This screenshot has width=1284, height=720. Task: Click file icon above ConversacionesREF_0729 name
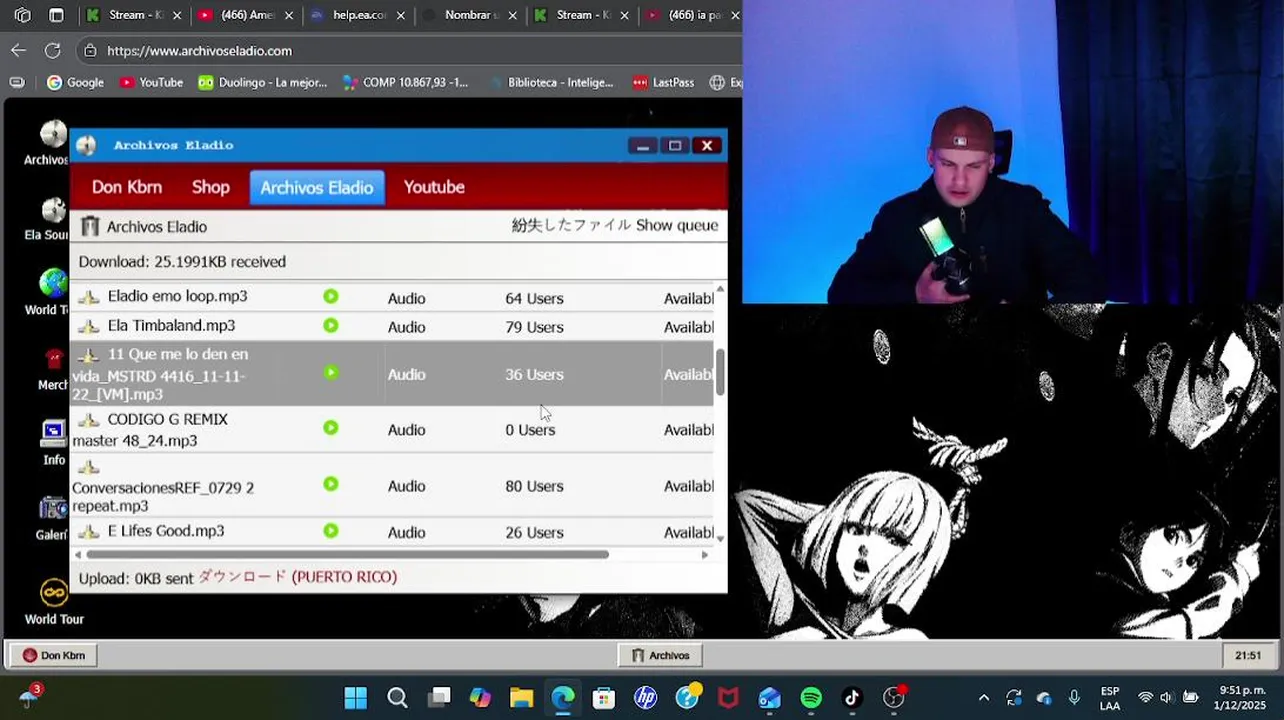pos(89,467)
